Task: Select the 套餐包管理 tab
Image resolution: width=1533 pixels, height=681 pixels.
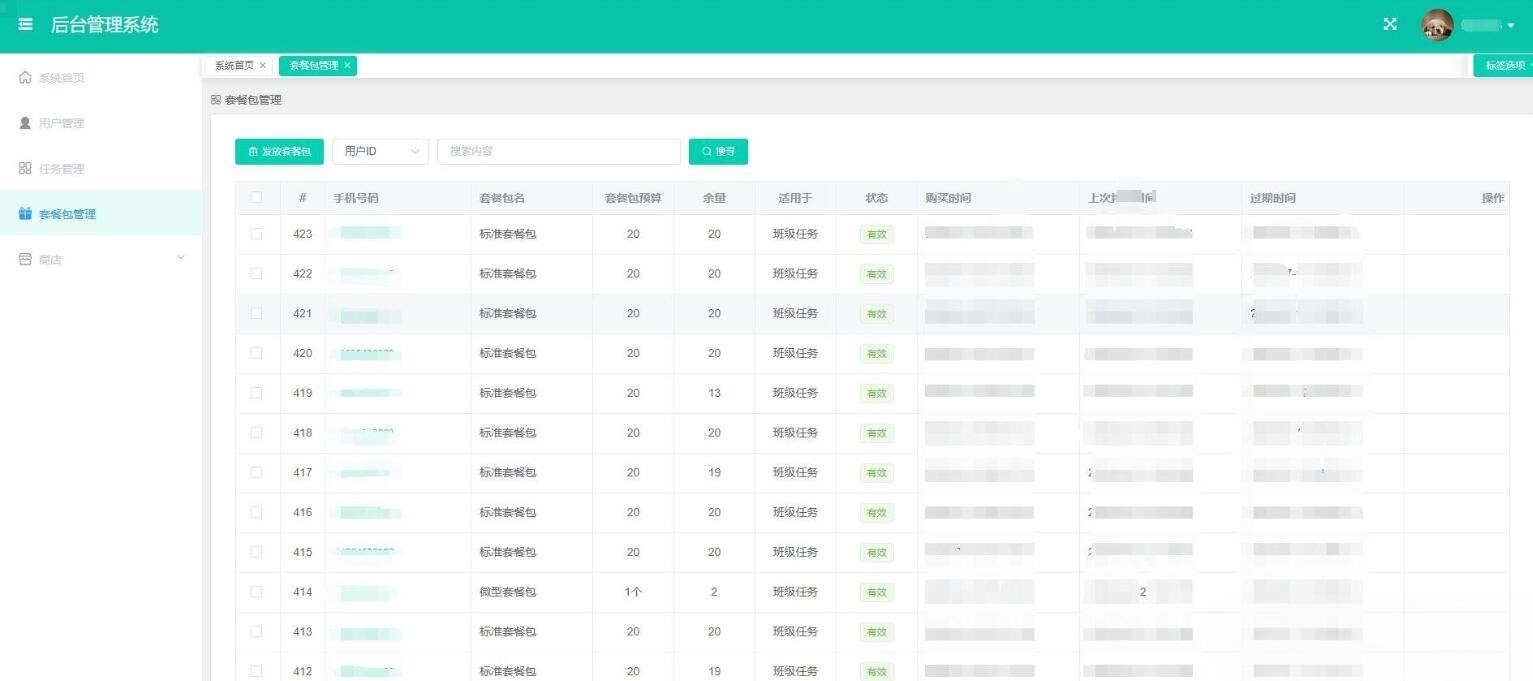Action: point(311,65)
